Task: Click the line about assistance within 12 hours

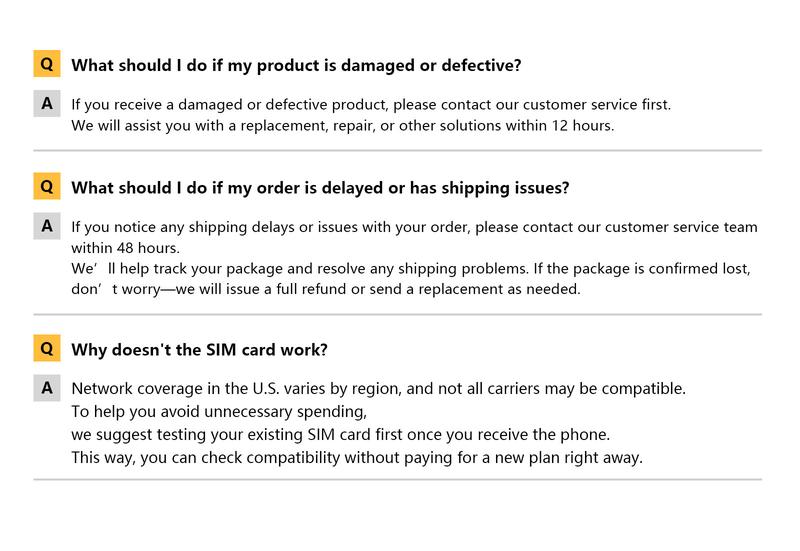Action: [x=342, y=126]
